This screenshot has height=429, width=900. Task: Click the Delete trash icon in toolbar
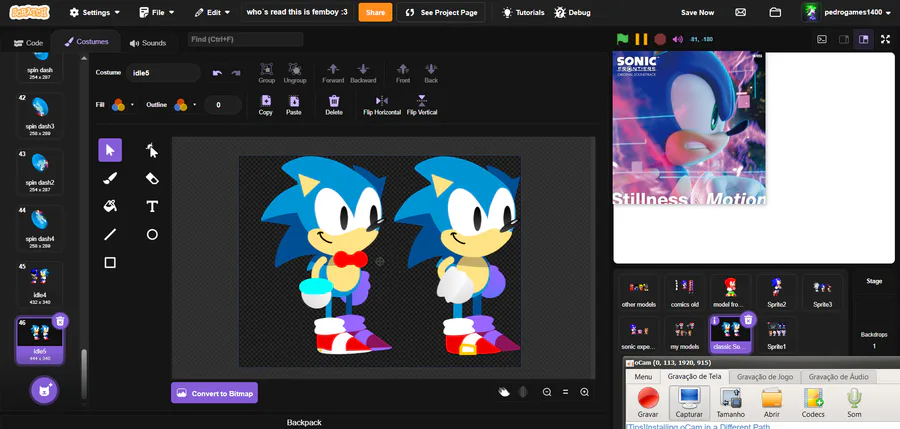point(334,105)
